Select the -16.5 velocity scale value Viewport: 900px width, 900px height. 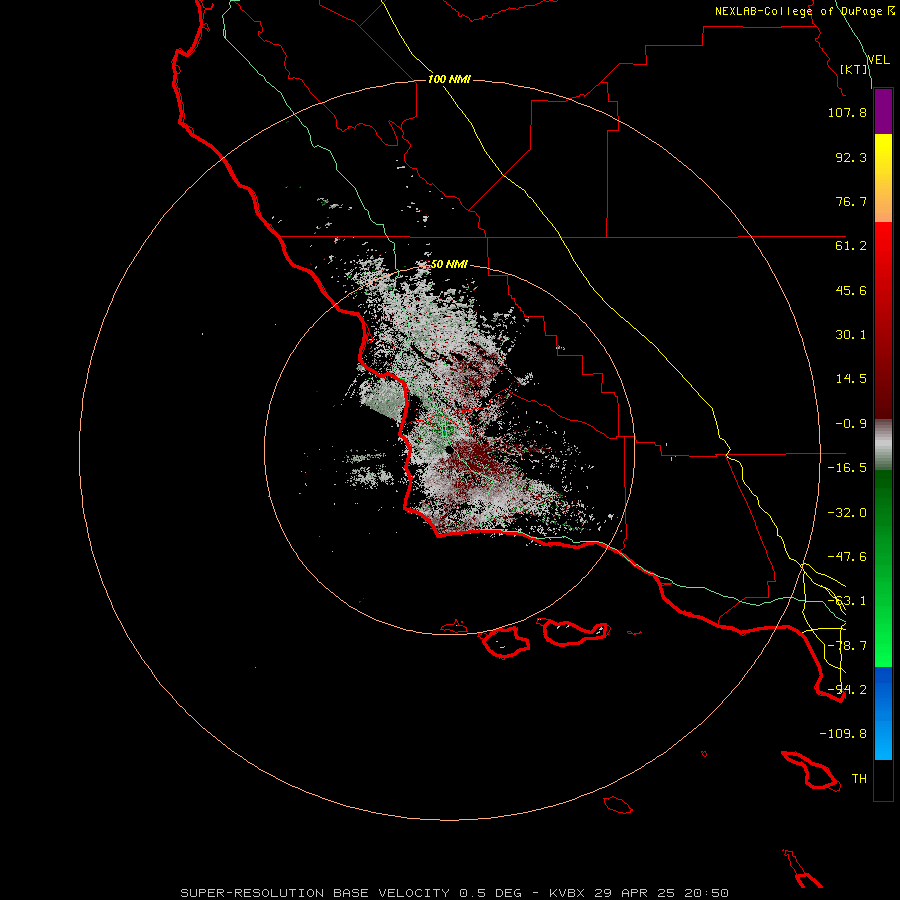[x=847, y=468]
